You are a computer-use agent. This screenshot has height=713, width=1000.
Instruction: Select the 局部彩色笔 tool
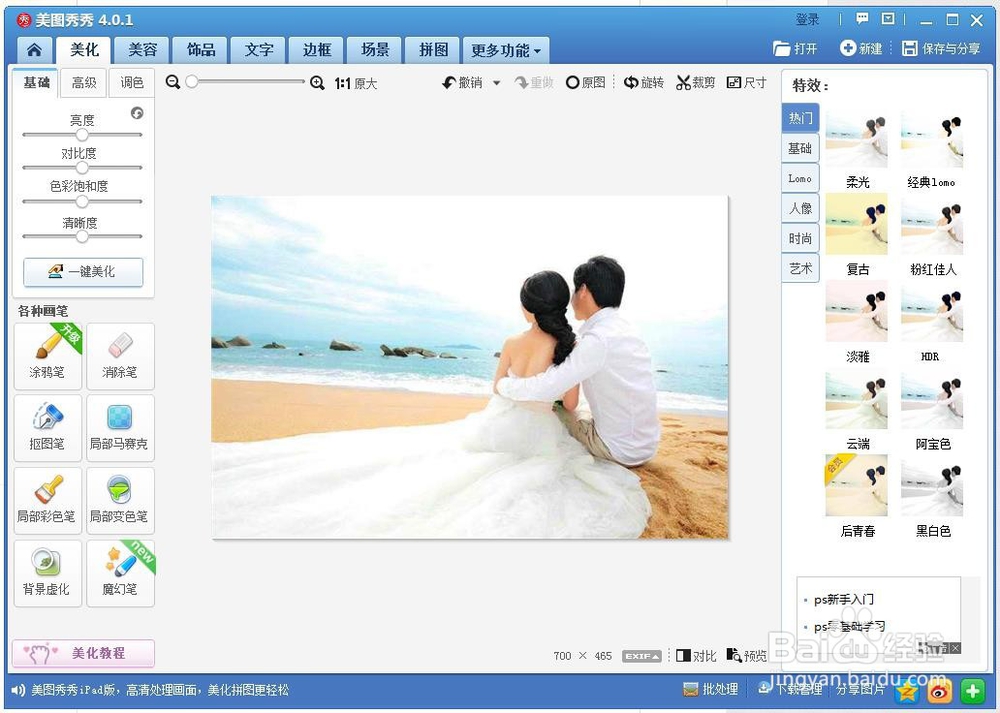(48, 501)
